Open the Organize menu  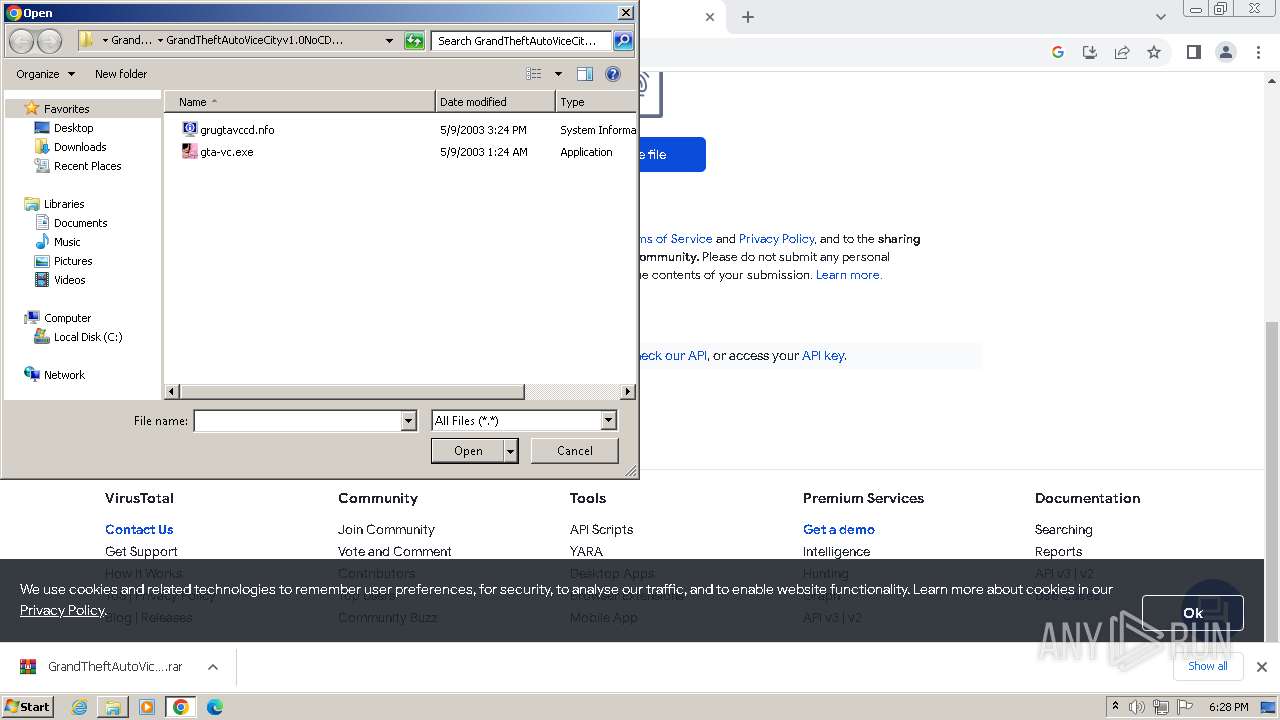click(45, 74)
